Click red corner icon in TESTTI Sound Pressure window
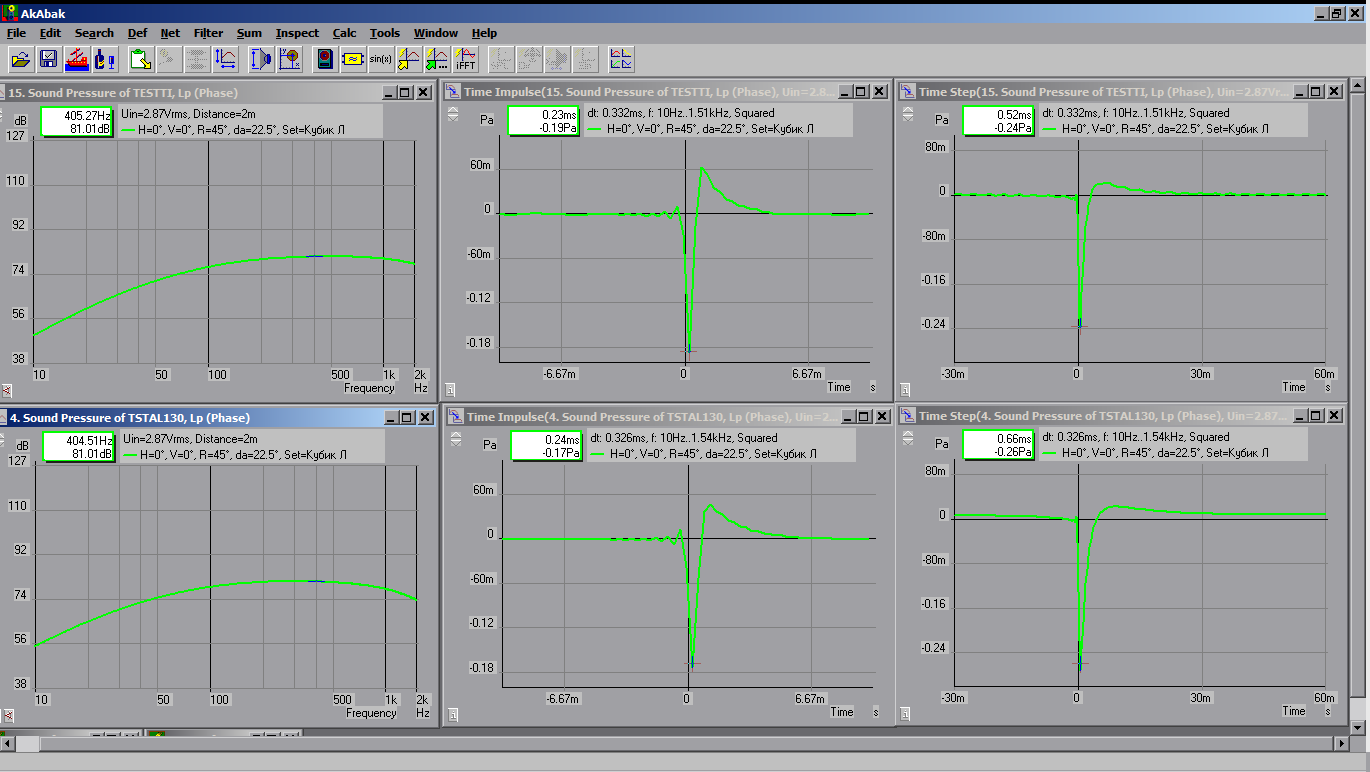The image size is (1370, 772). point(7,391)
